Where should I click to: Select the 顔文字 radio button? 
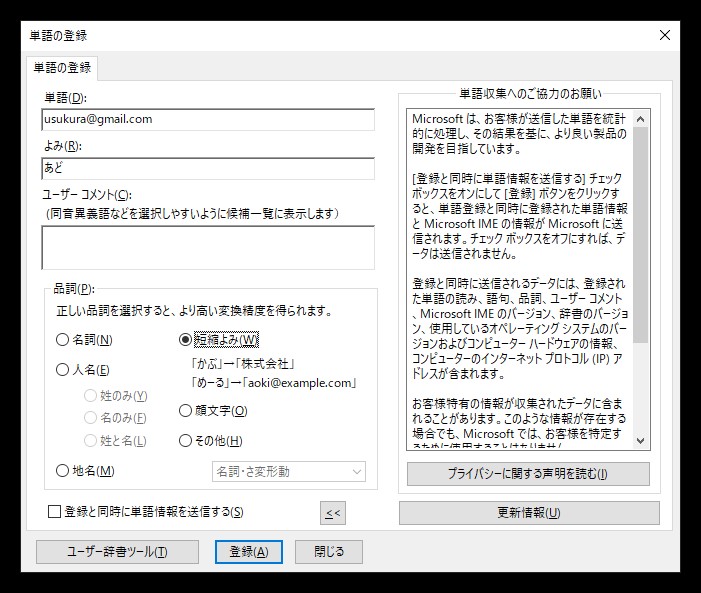pos(185,410)
